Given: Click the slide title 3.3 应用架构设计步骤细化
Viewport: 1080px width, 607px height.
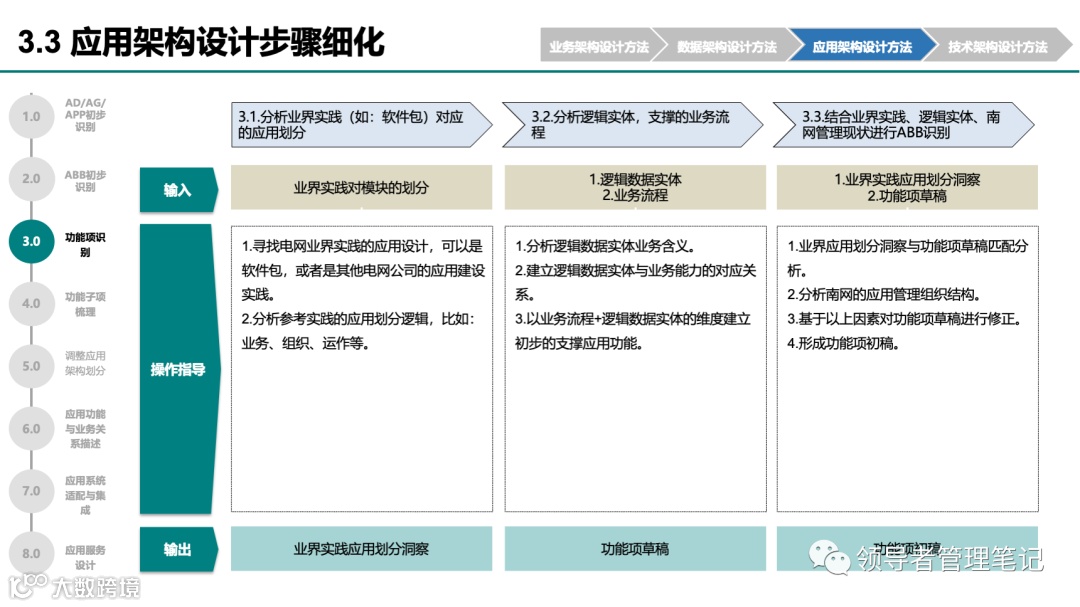Looking at the screenshot, I should tap(201, 42).
